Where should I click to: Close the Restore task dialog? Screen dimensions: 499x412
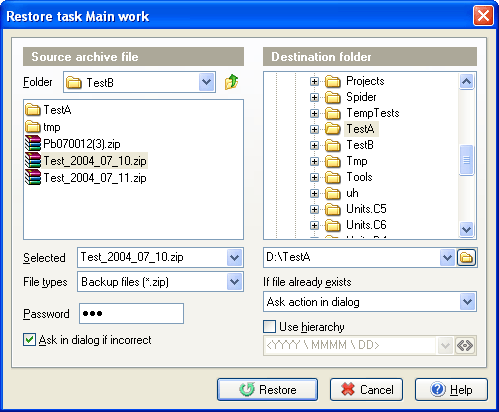tap(483, 16)
